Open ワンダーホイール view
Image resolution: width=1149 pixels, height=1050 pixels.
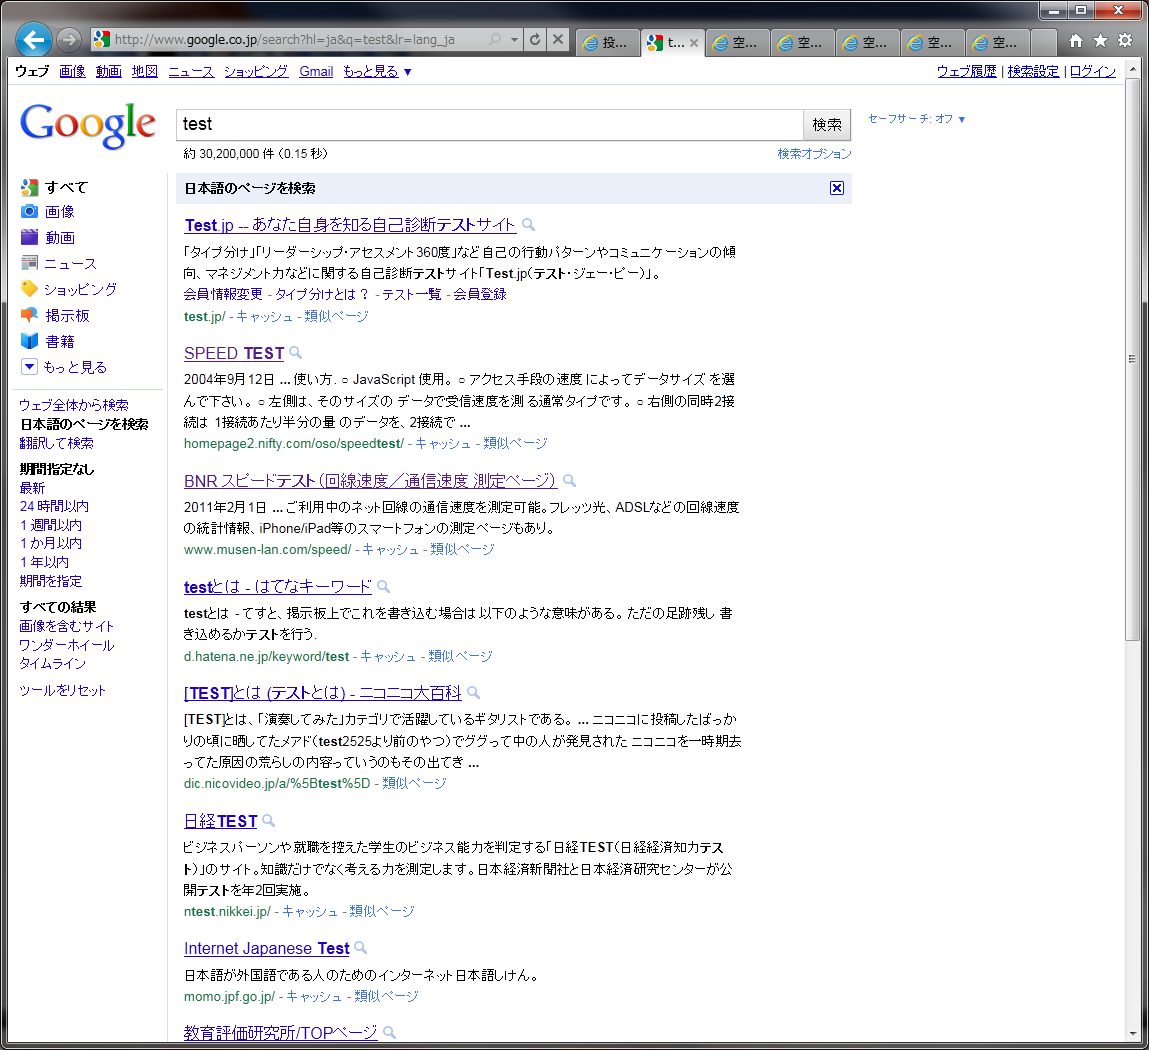click(67, 646)
